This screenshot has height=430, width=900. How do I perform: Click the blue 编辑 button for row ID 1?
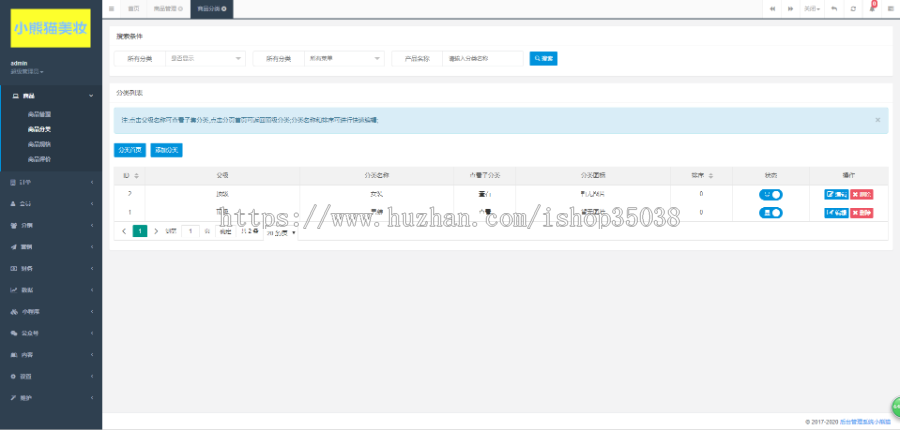(836, 213)
